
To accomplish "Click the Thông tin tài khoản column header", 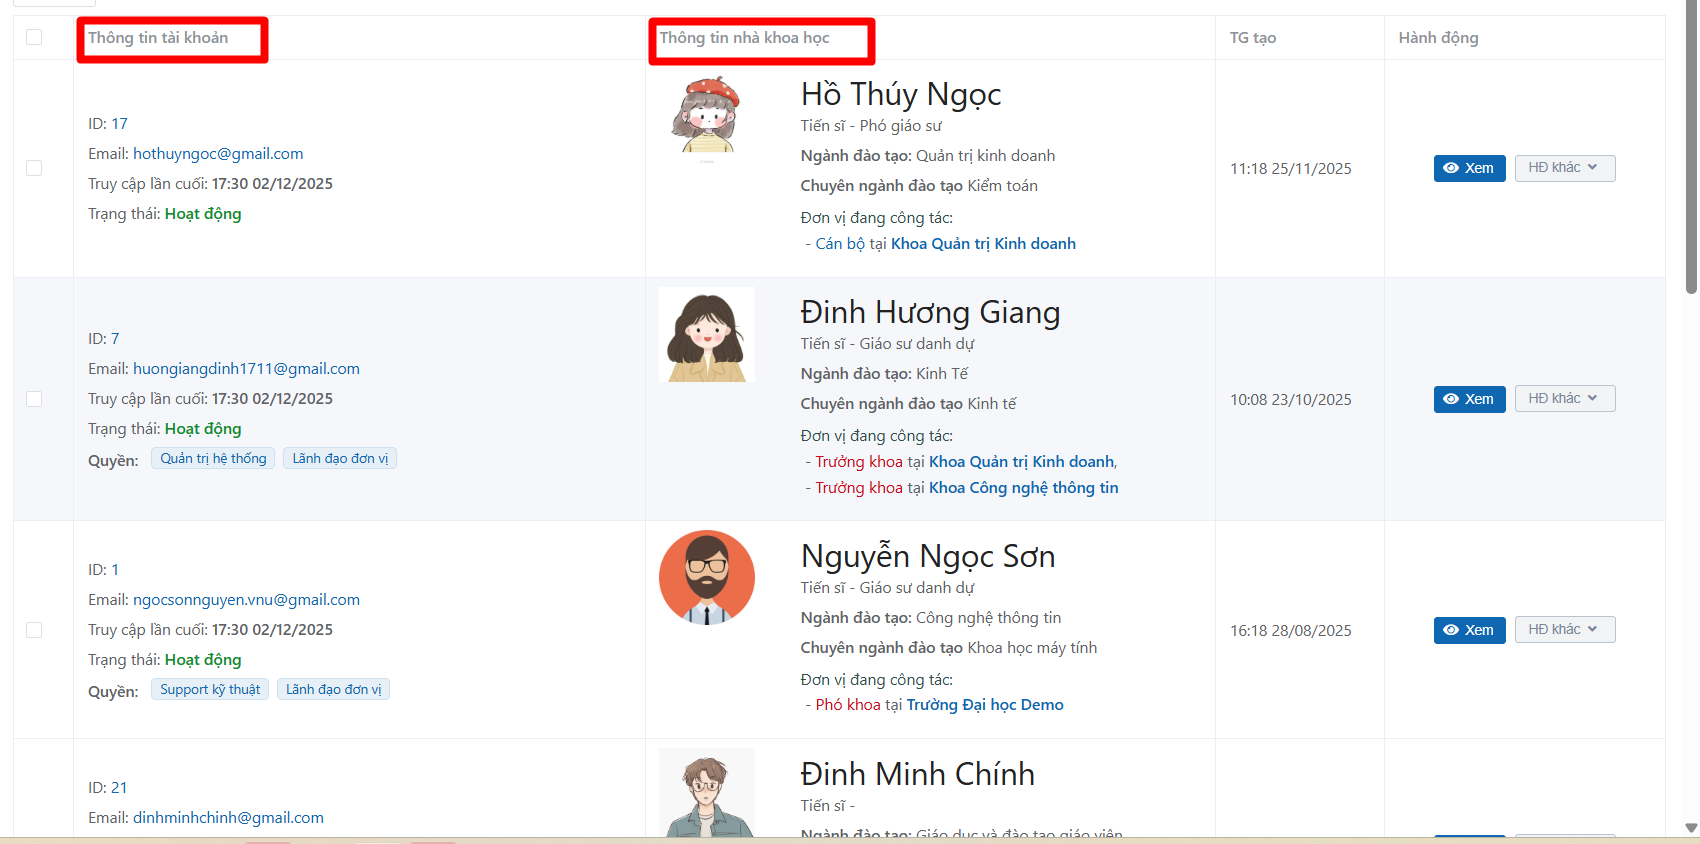I will [x=158, y=38].
